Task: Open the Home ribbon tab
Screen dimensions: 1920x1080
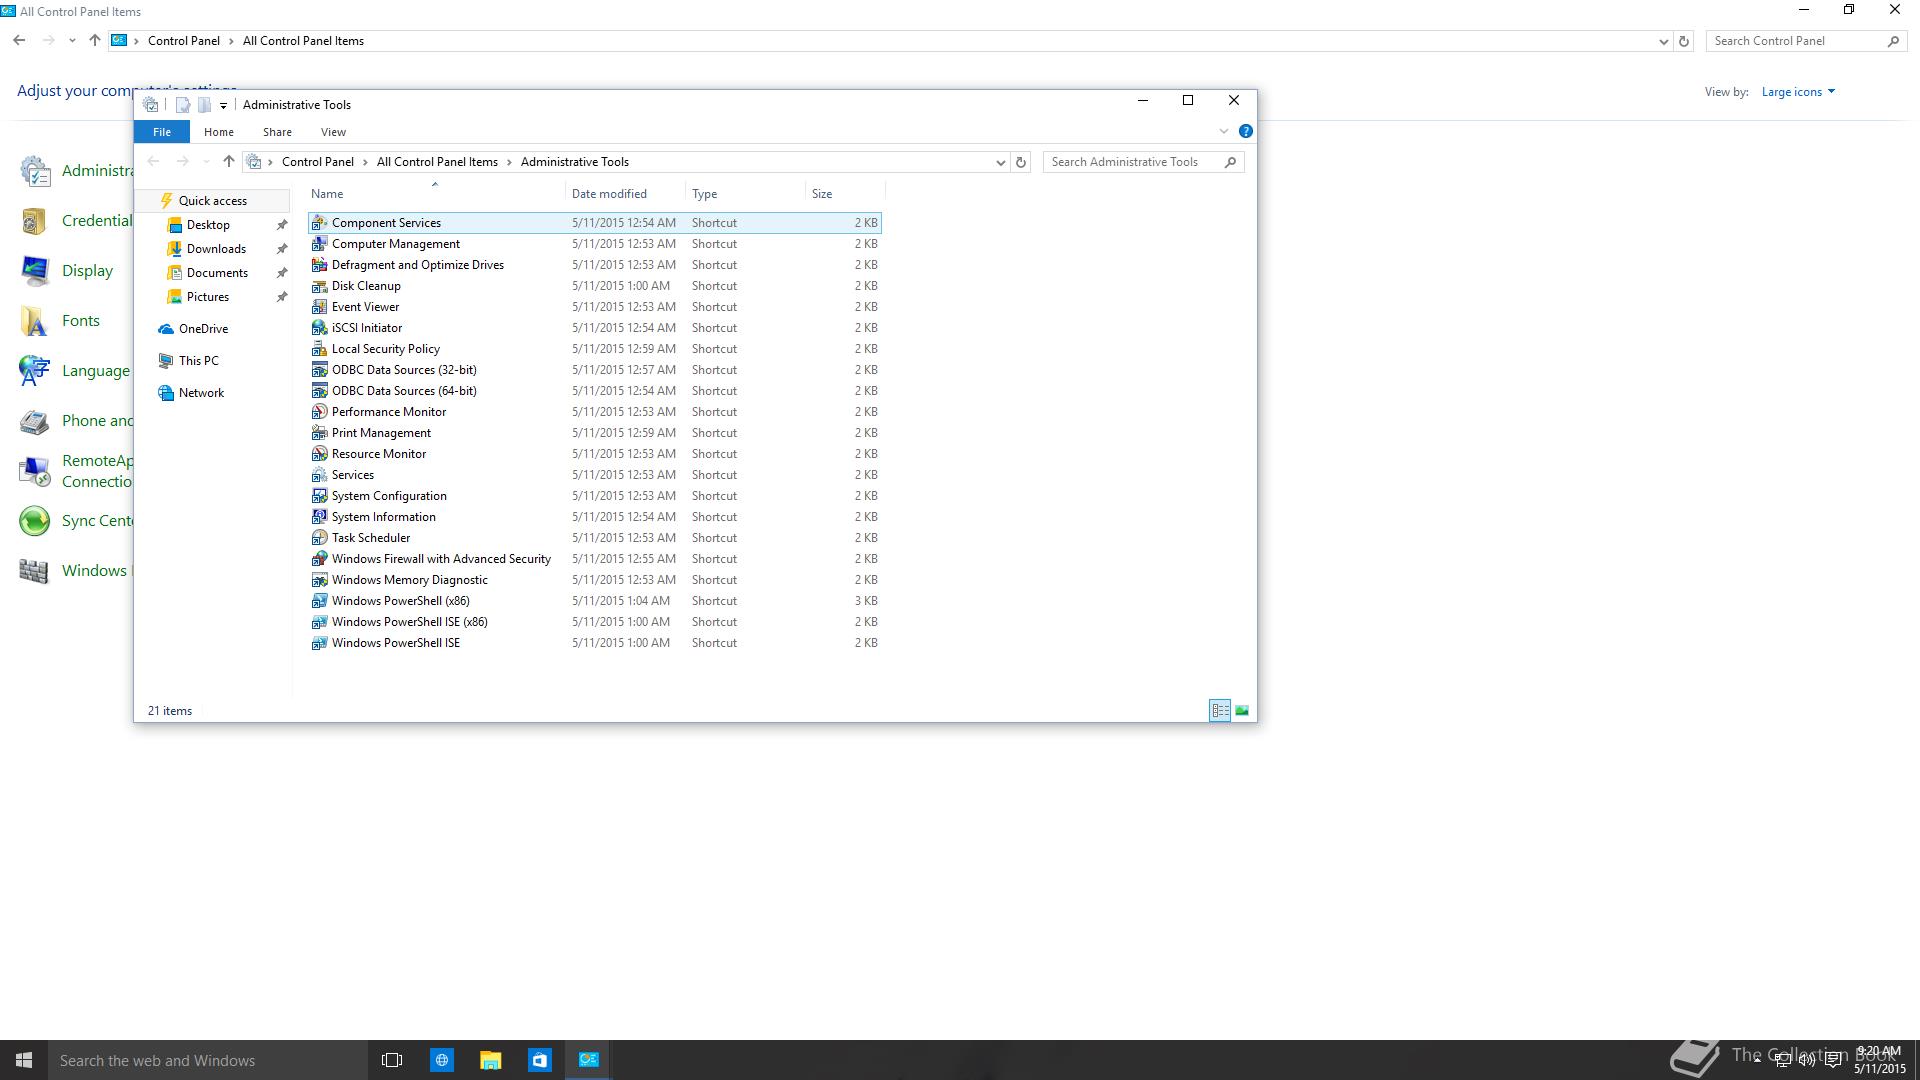Action: click(219, 132)
